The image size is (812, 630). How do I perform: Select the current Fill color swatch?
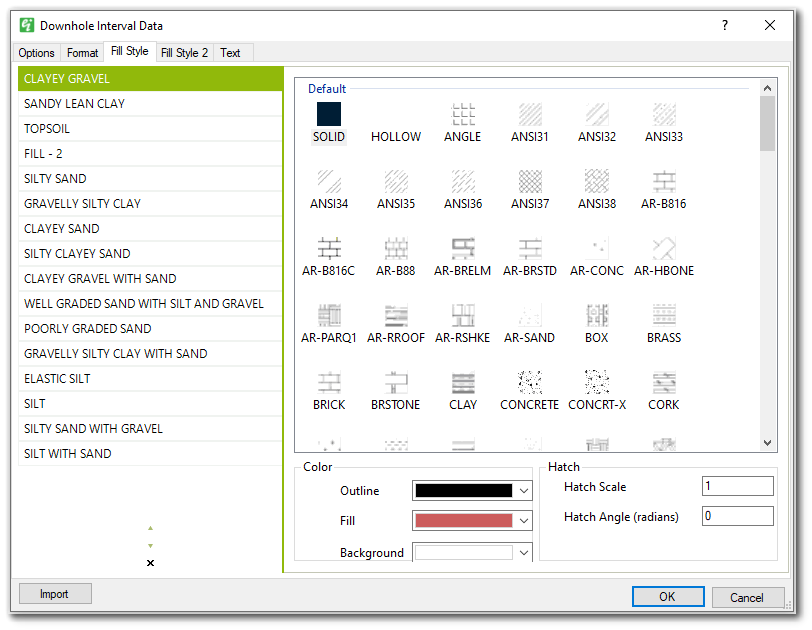click(x=465, y=520)
